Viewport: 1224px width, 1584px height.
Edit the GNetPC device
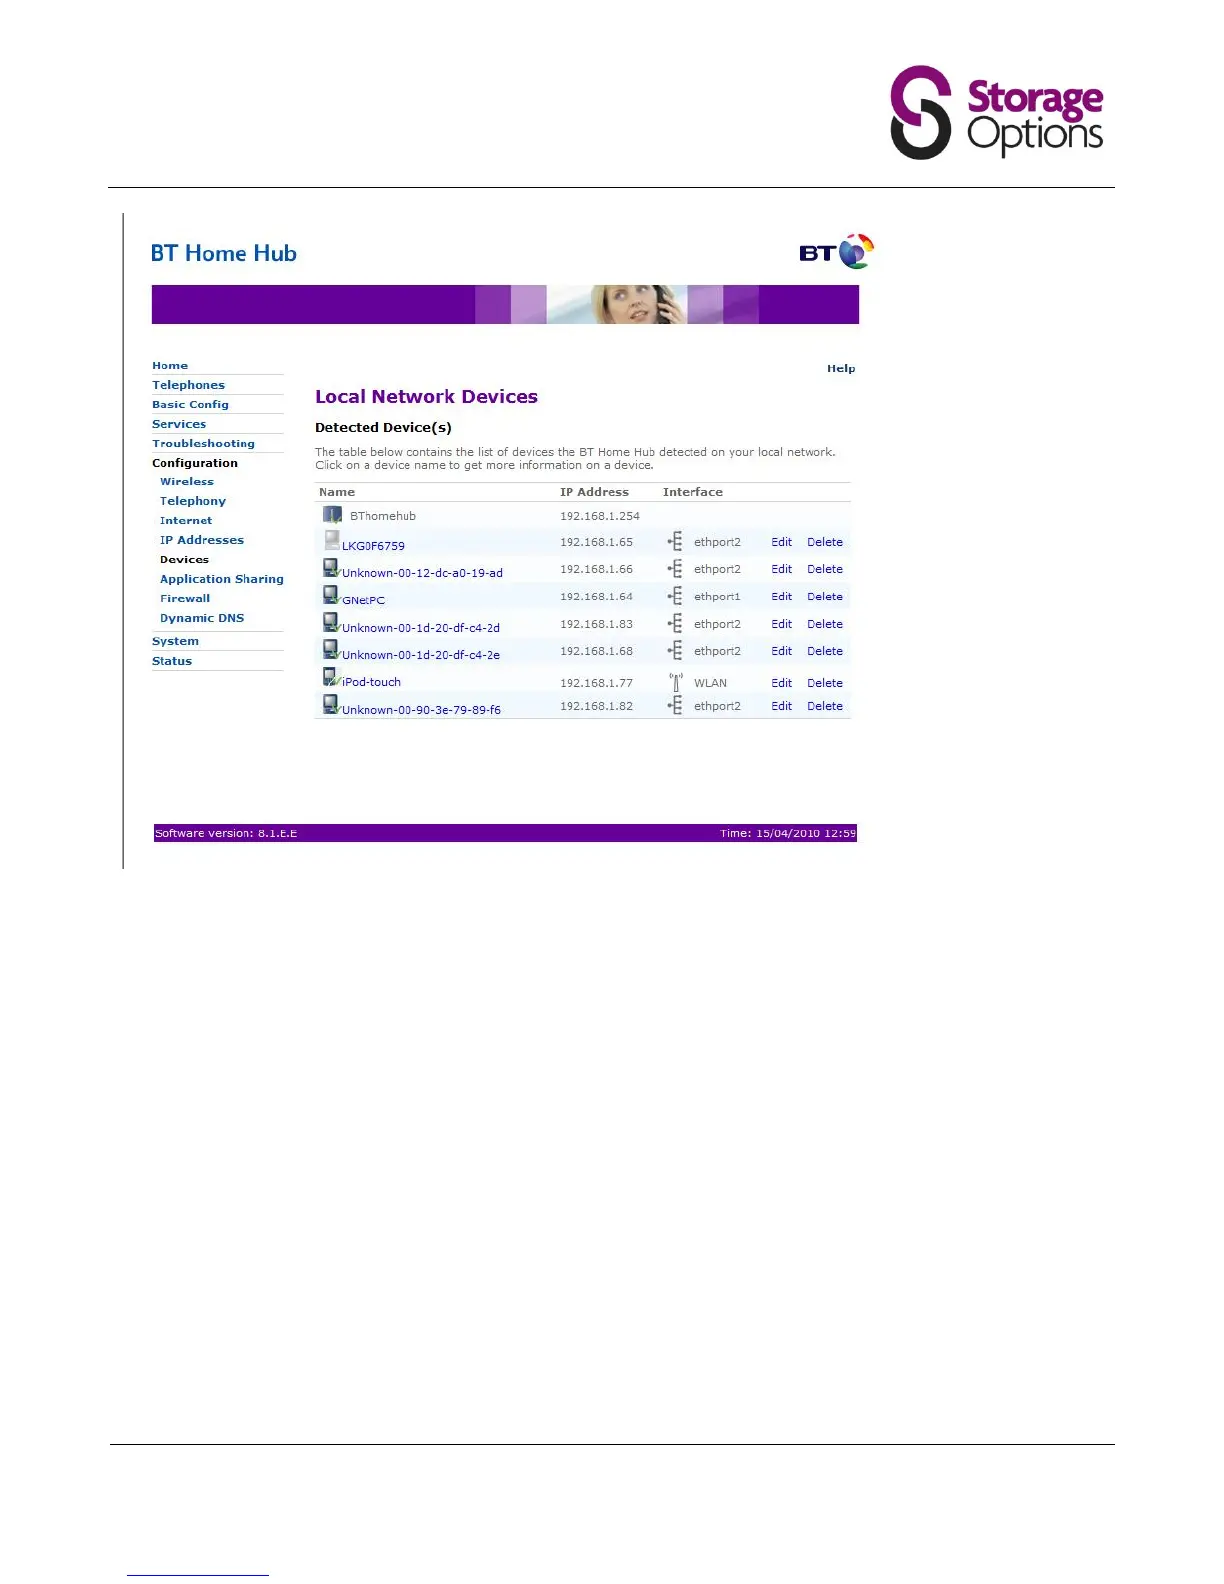(x=781, y=597)
